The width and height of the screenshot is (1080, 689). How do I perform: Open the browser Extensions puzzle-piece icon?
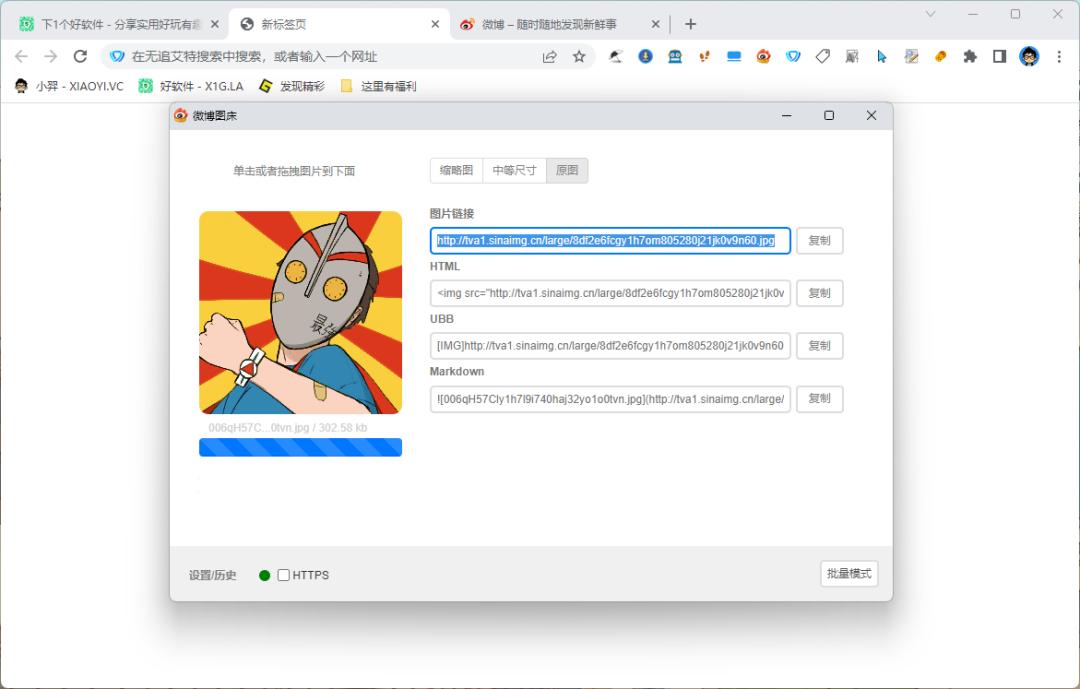point(968,56)
